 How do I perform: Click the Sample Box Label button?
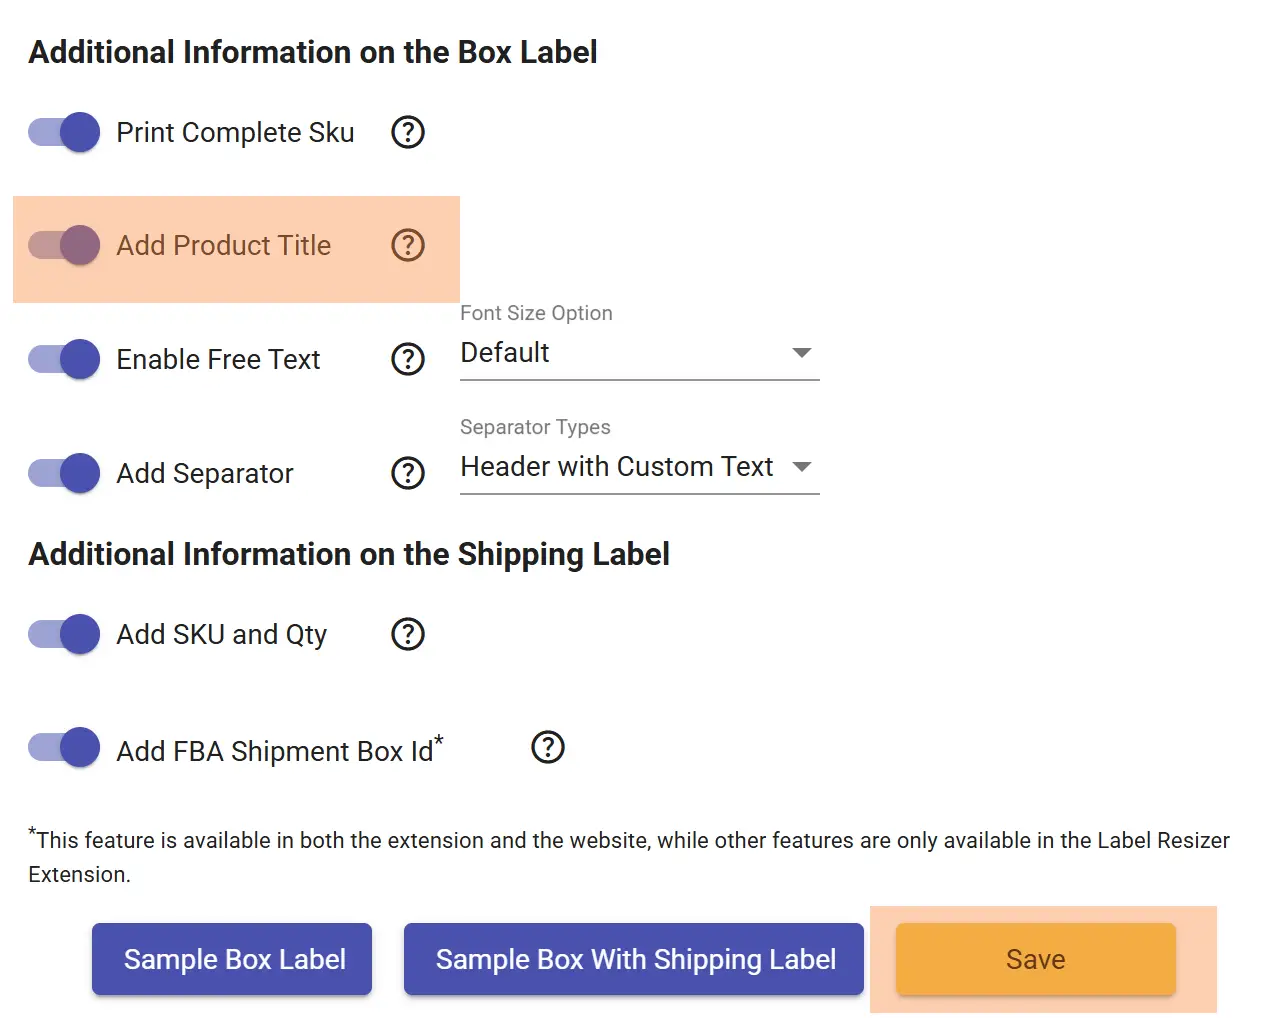[232, 959]
